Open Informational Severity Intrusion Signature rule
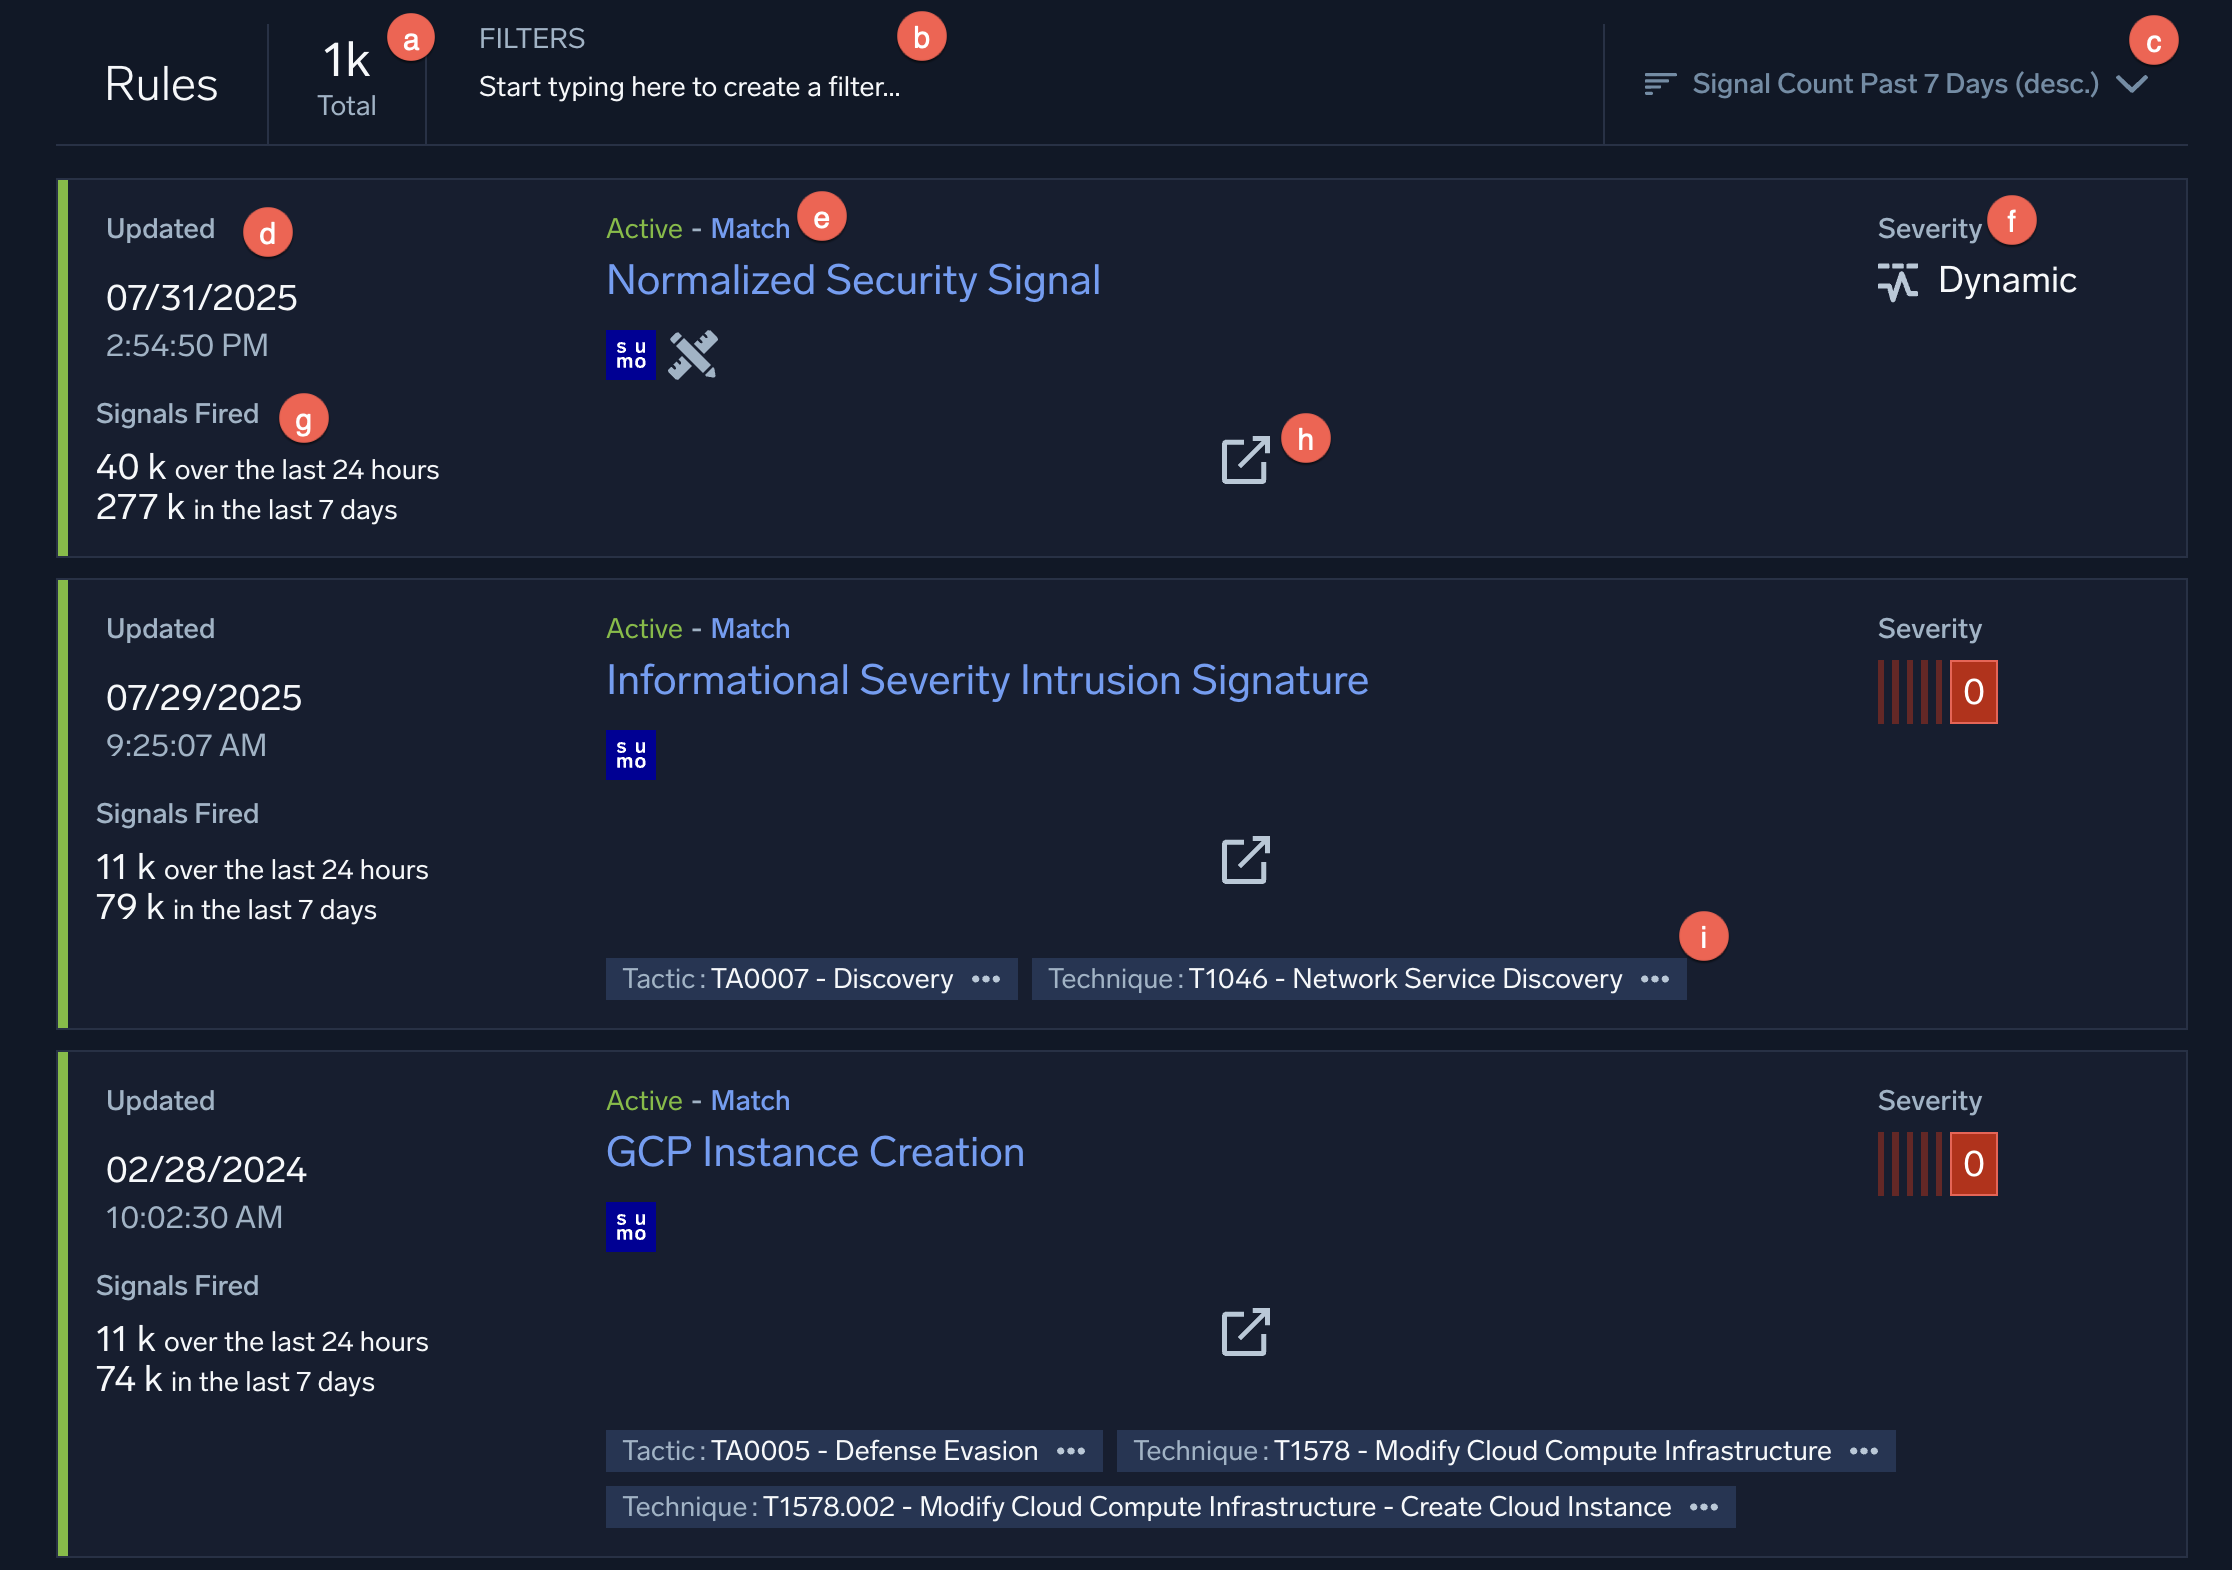Viewport: 2232px width, 1570px height. [x=987, y=681]
